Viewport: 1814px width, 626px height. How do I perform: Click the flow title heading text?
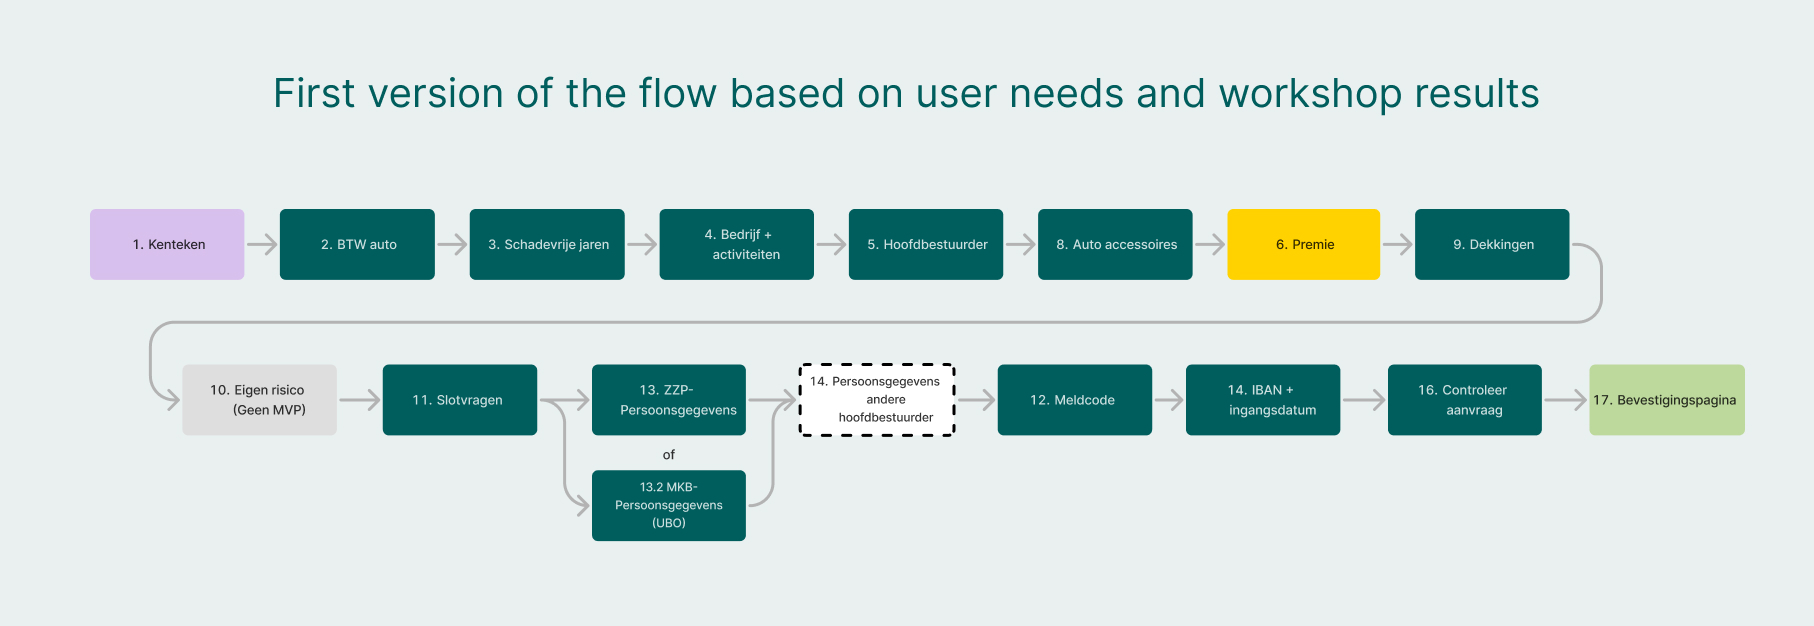coord(906,94)
